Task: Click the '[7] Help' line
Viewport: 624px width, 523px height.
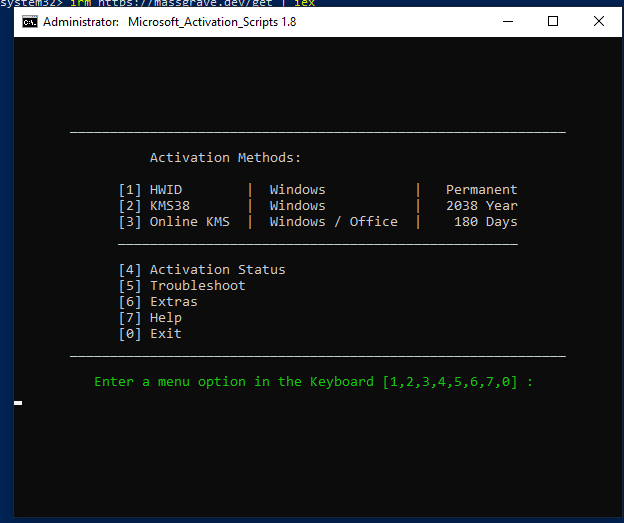Action: (x=150, y=318)
